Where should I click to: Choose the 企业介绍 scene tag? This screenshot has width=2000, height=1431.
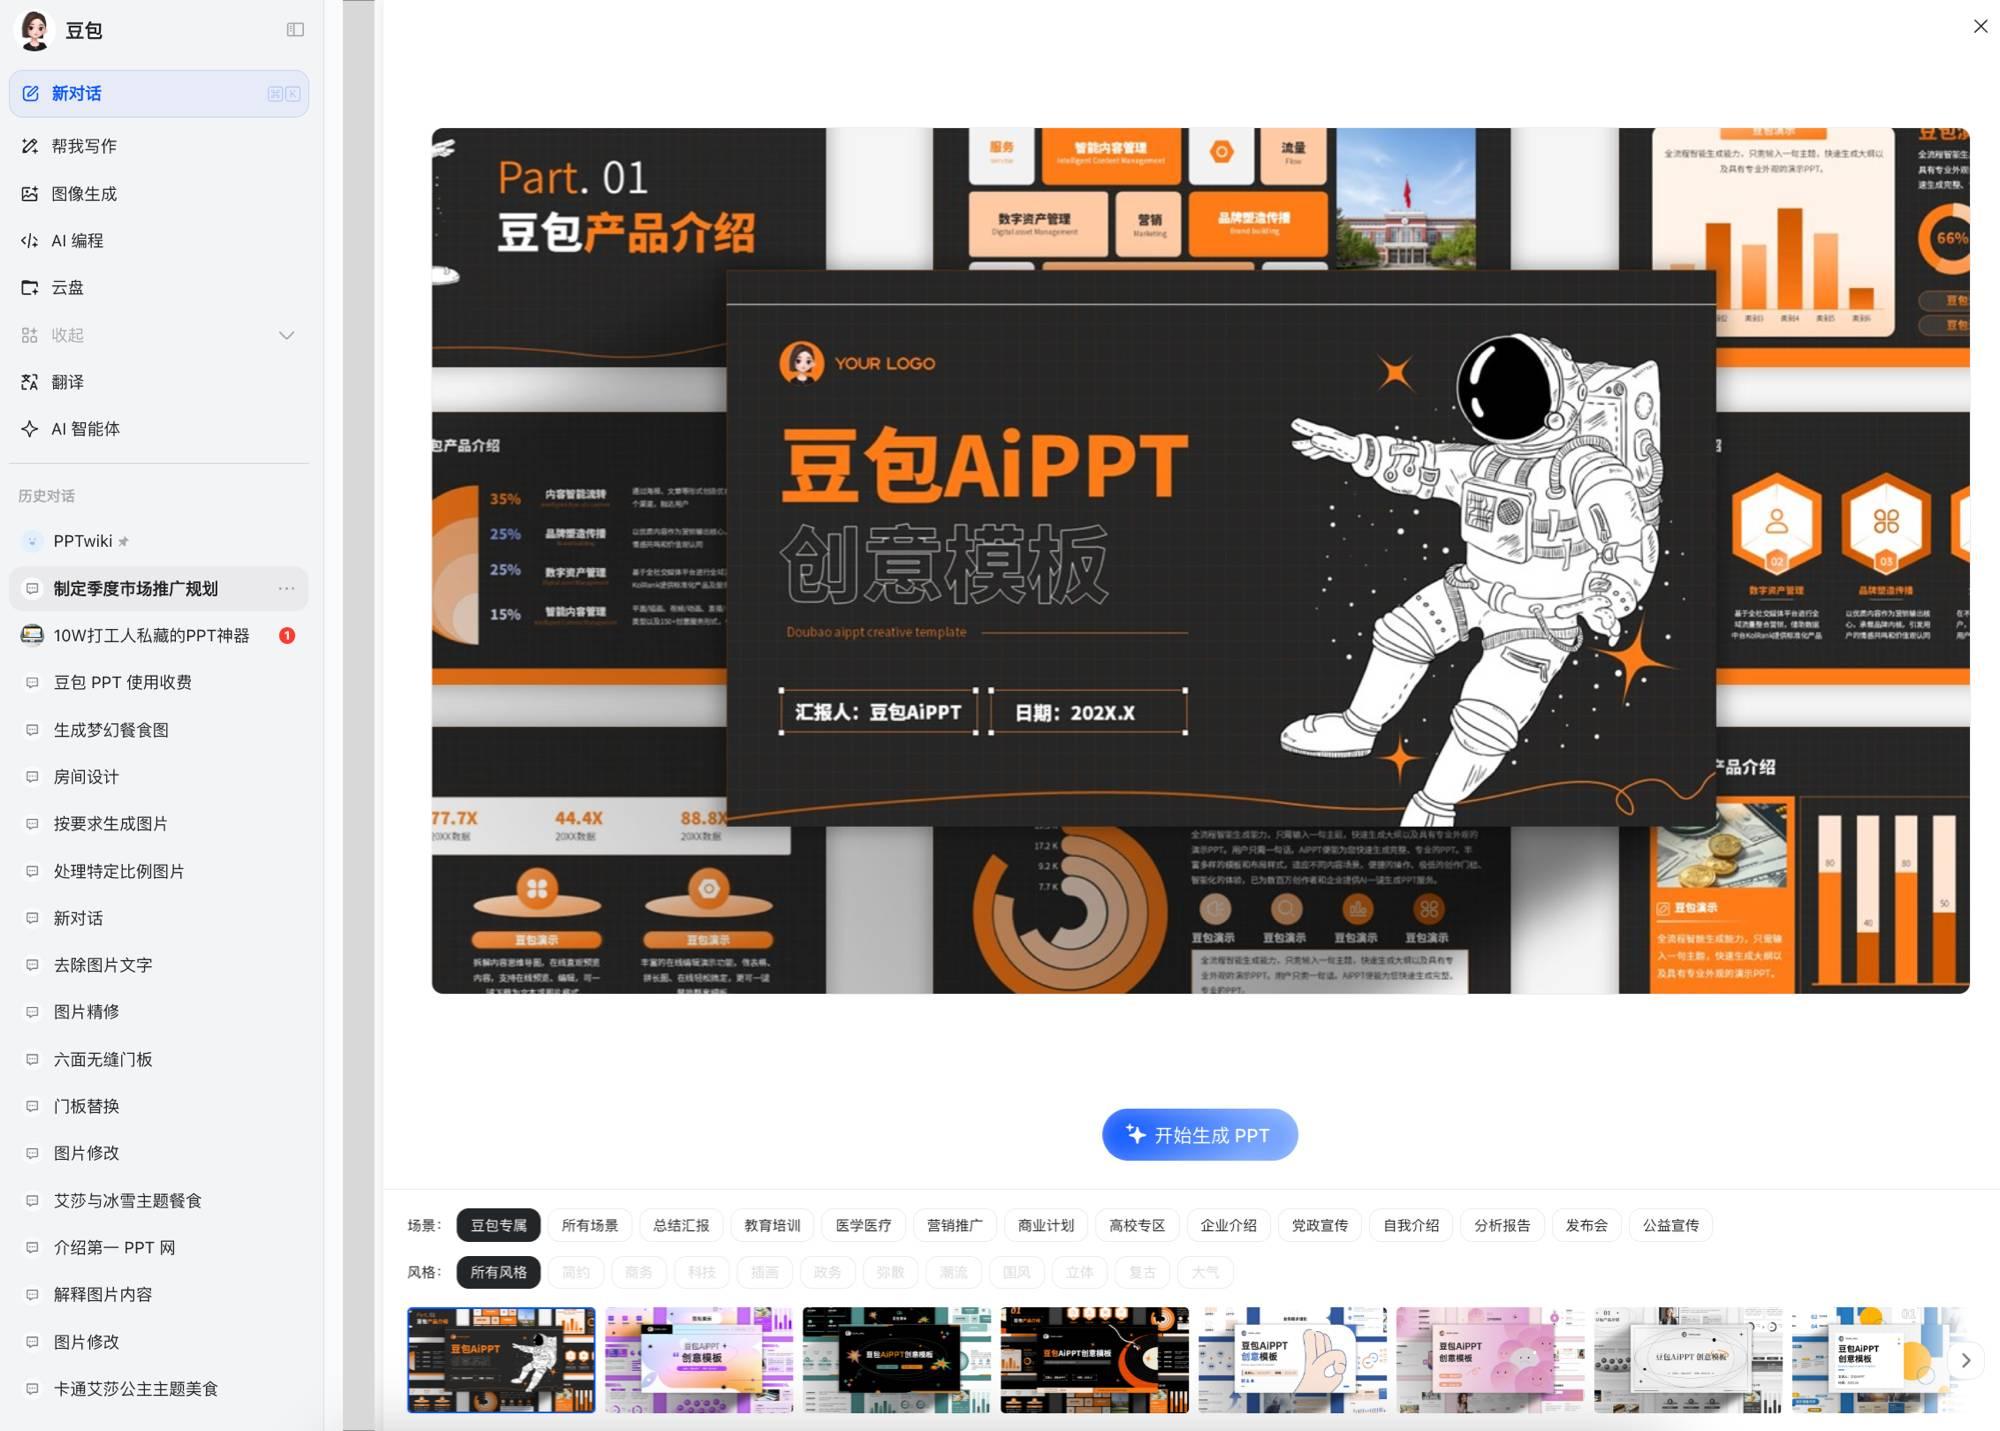tap(1228, 1225)
